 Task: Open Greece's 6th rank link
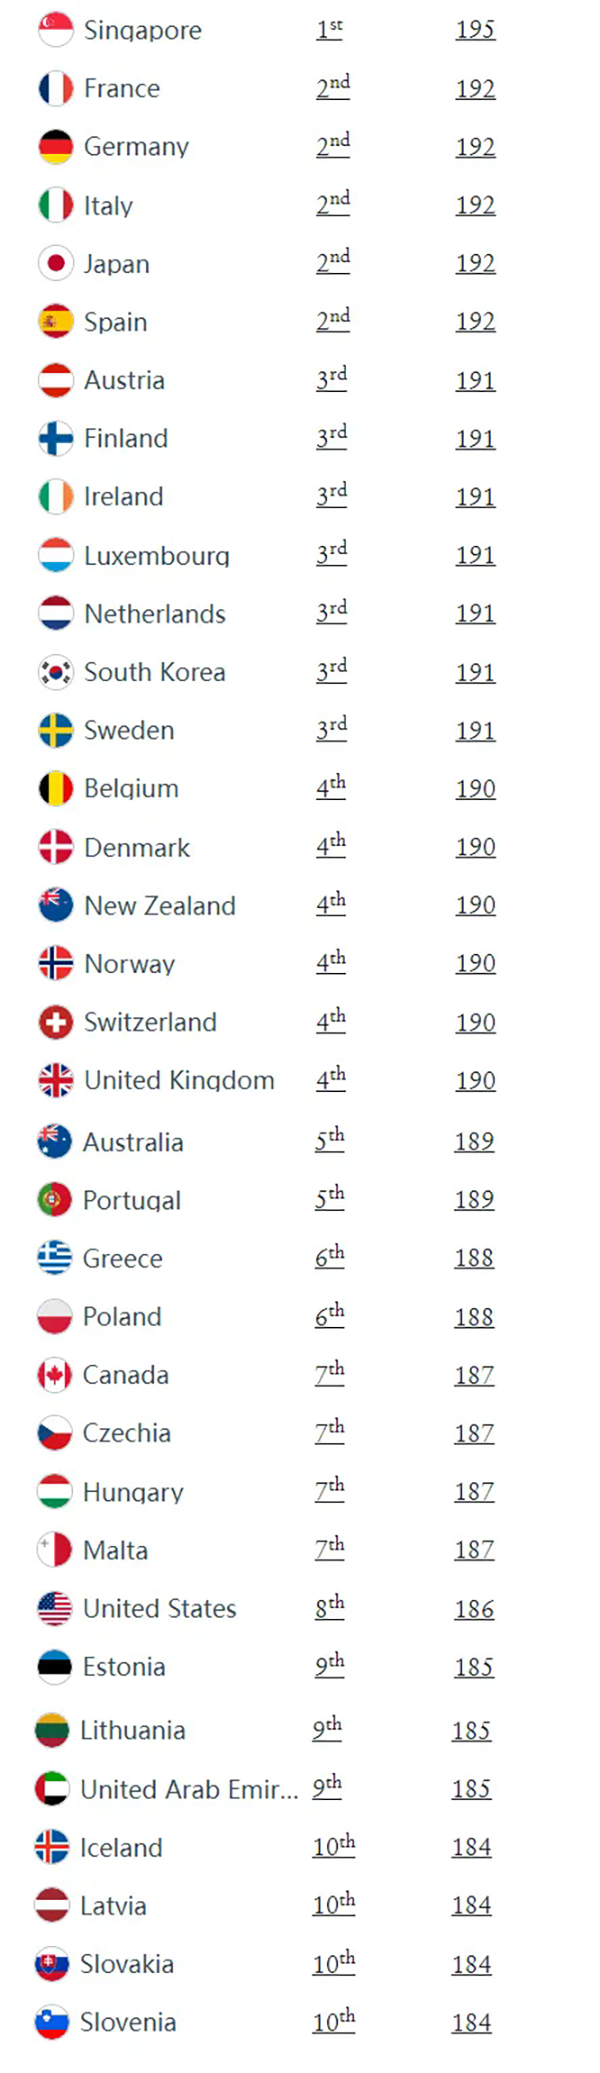coord(330,1257)
